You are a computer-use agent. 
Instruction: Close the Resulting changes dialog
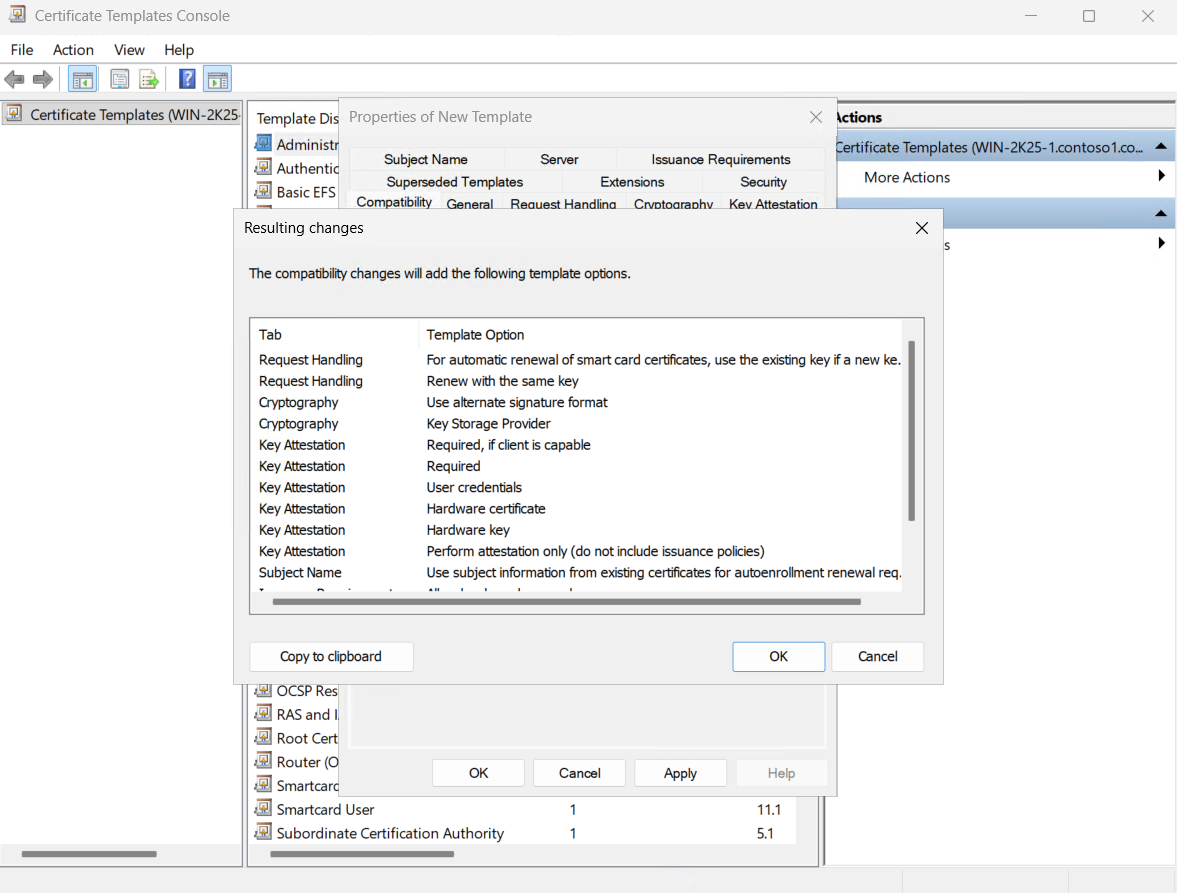(922, 228)
